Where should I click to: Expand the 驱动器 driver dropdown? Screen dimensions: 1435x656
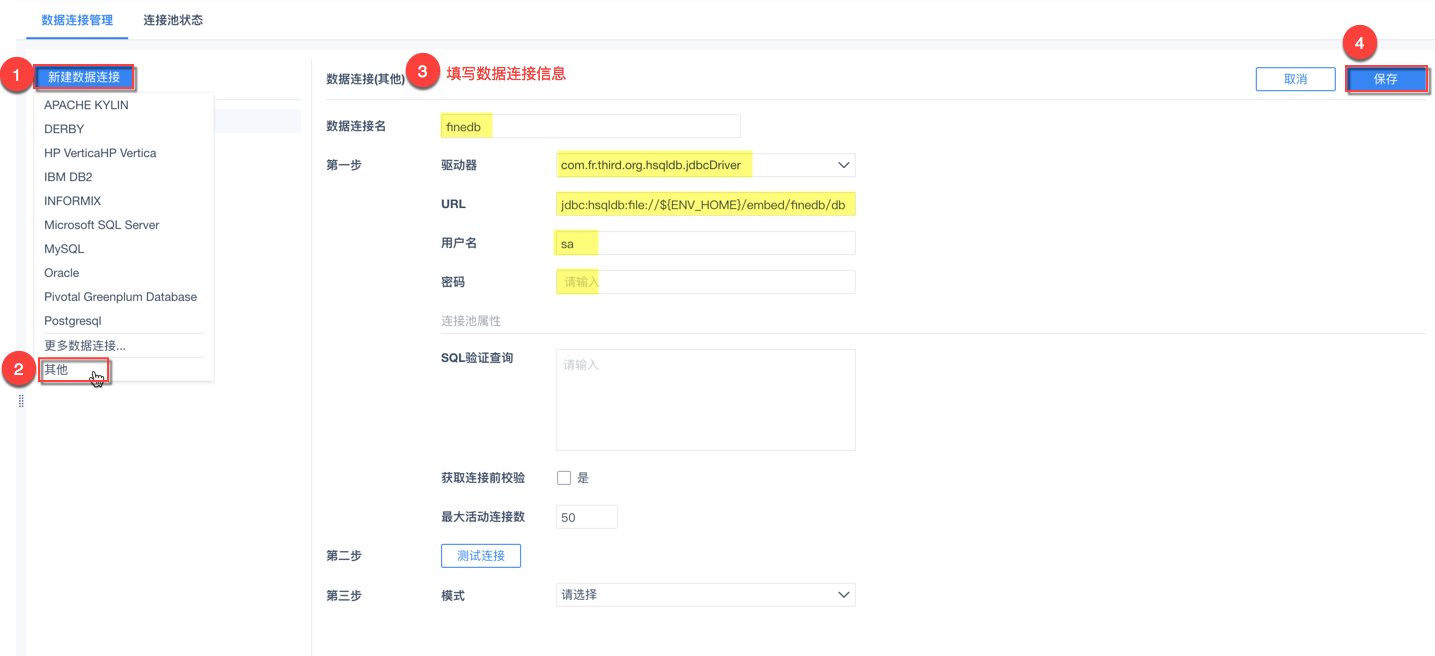705,165
